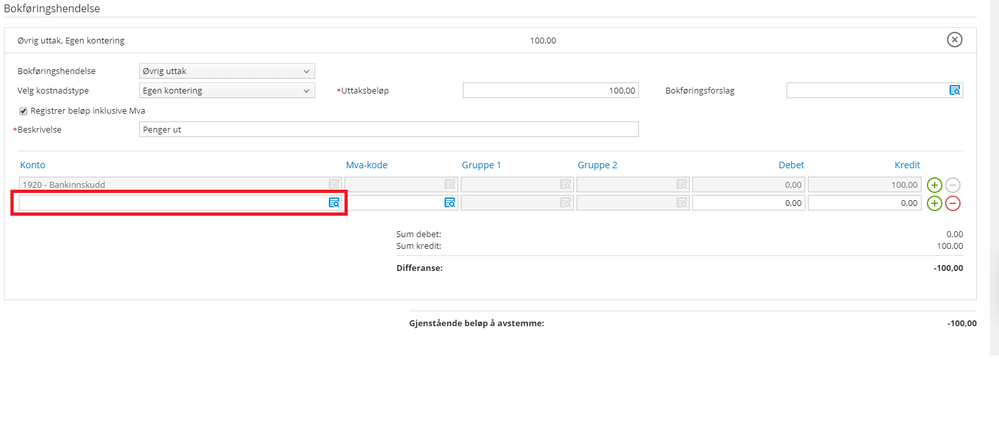Click the Differanse label text
Image resolution: width=999 pixels, height=421 pixels.
click(419, 268)
